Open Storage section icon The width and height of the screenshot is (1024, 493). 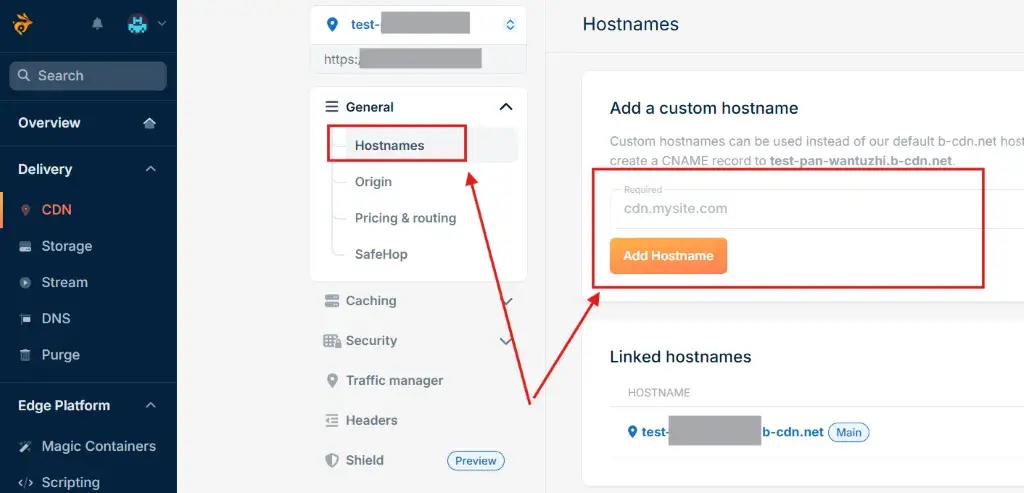point(25,246)
